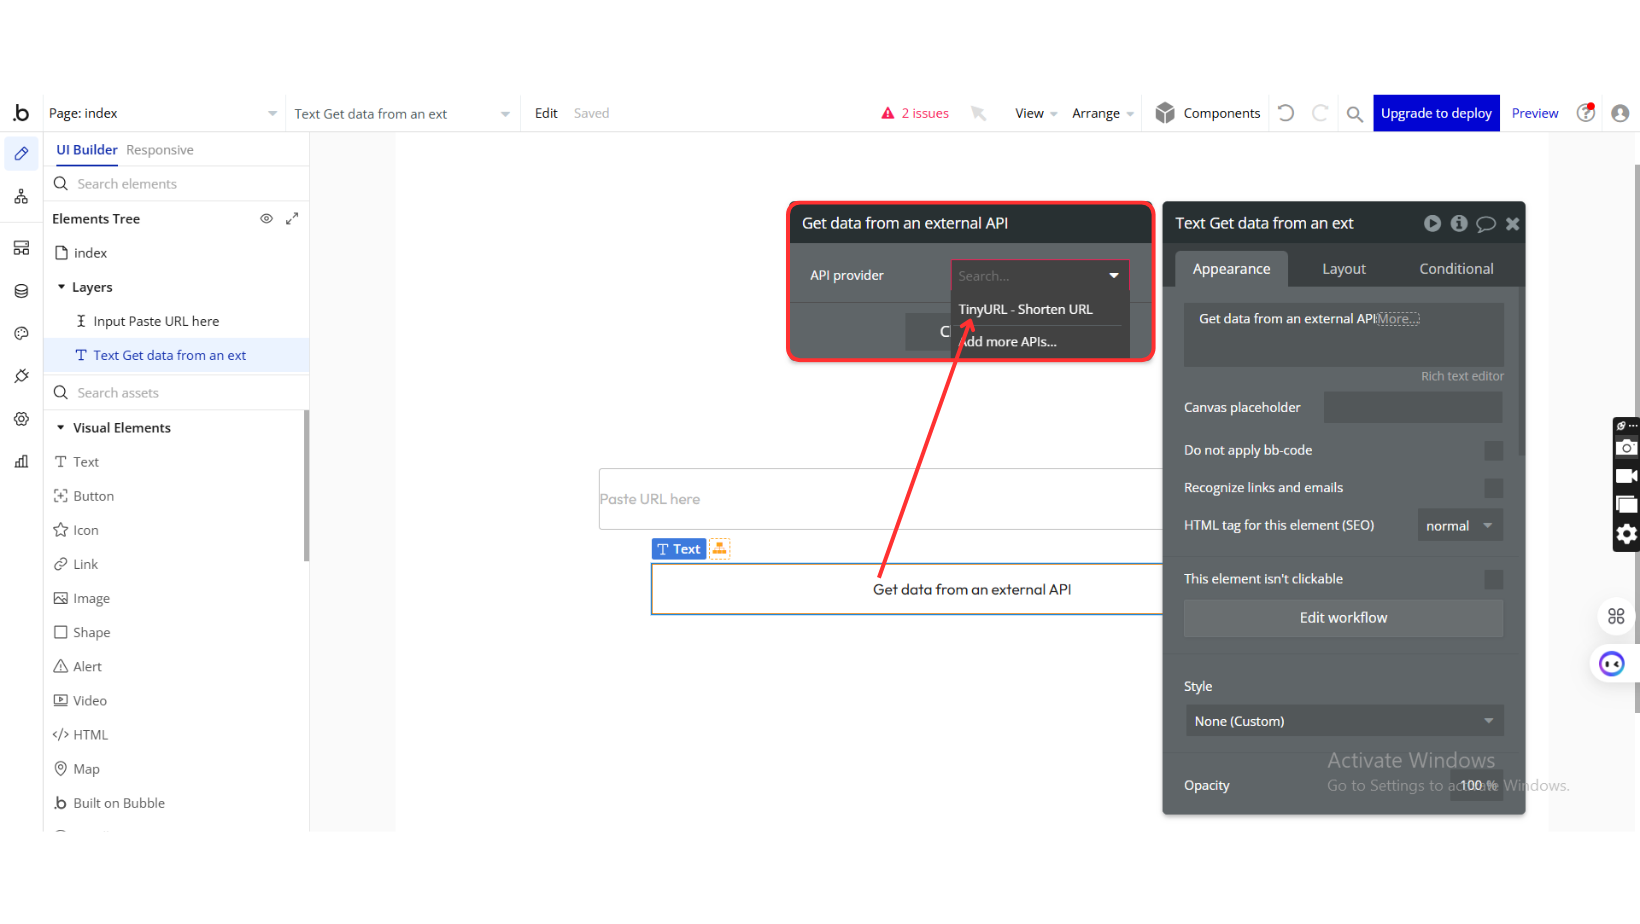Click the Canvas placeholder input field
Image resolution: width=1640 pixels, height=924 pixels.
point(1413,407)
